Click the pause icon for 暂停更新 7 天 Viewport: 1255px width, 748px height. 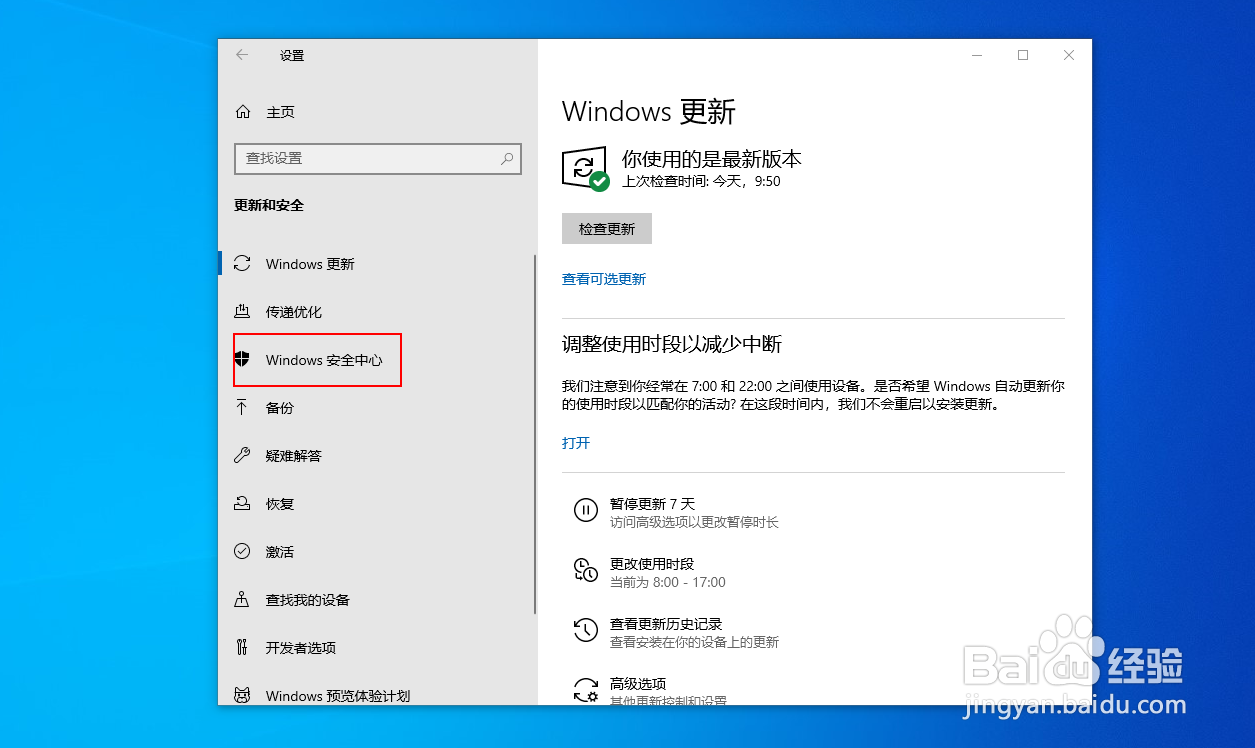tap(585, 511)
